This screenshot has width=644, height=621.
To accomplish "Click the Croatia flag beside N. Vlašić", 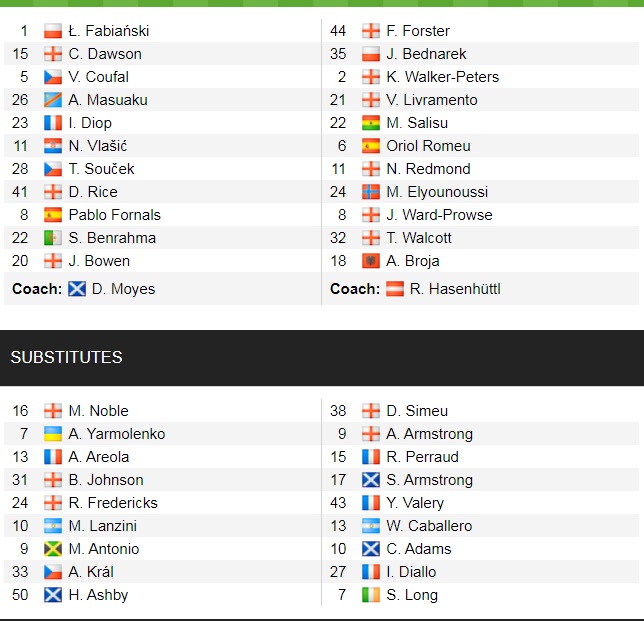I will click(53, 146).
